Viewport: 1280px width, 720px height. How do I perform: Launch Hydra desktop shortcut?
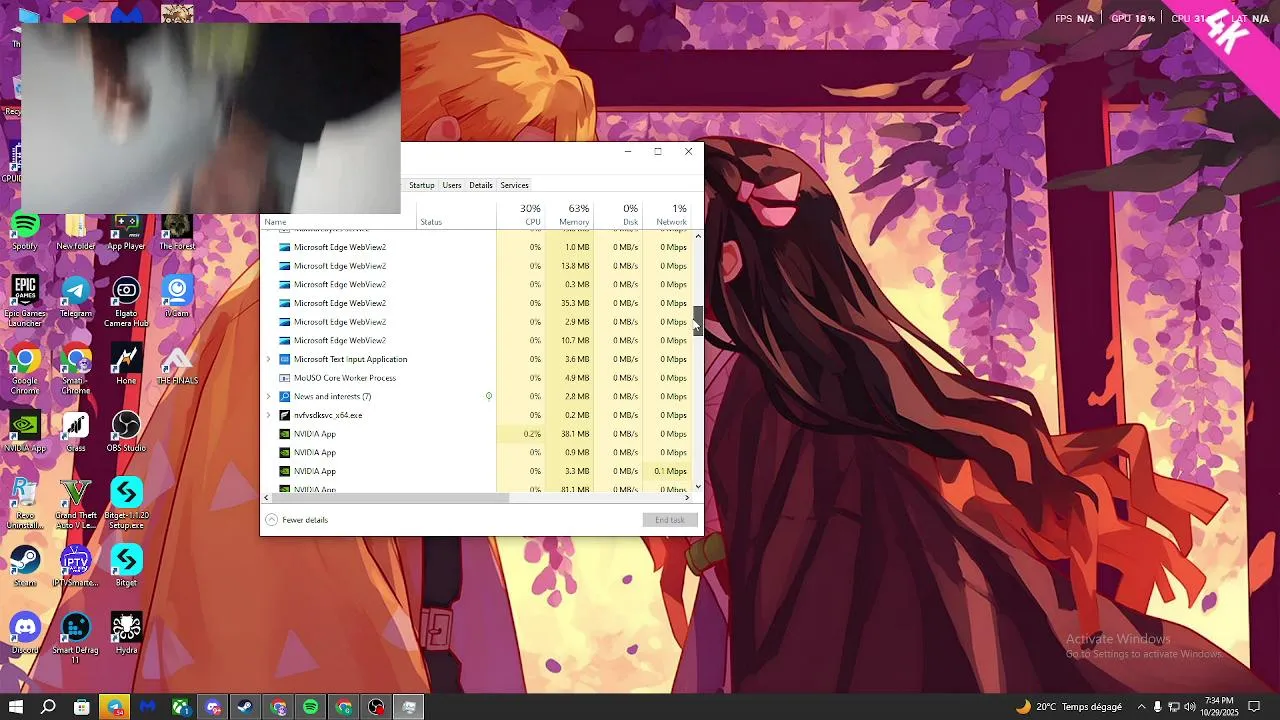[126, 633]
